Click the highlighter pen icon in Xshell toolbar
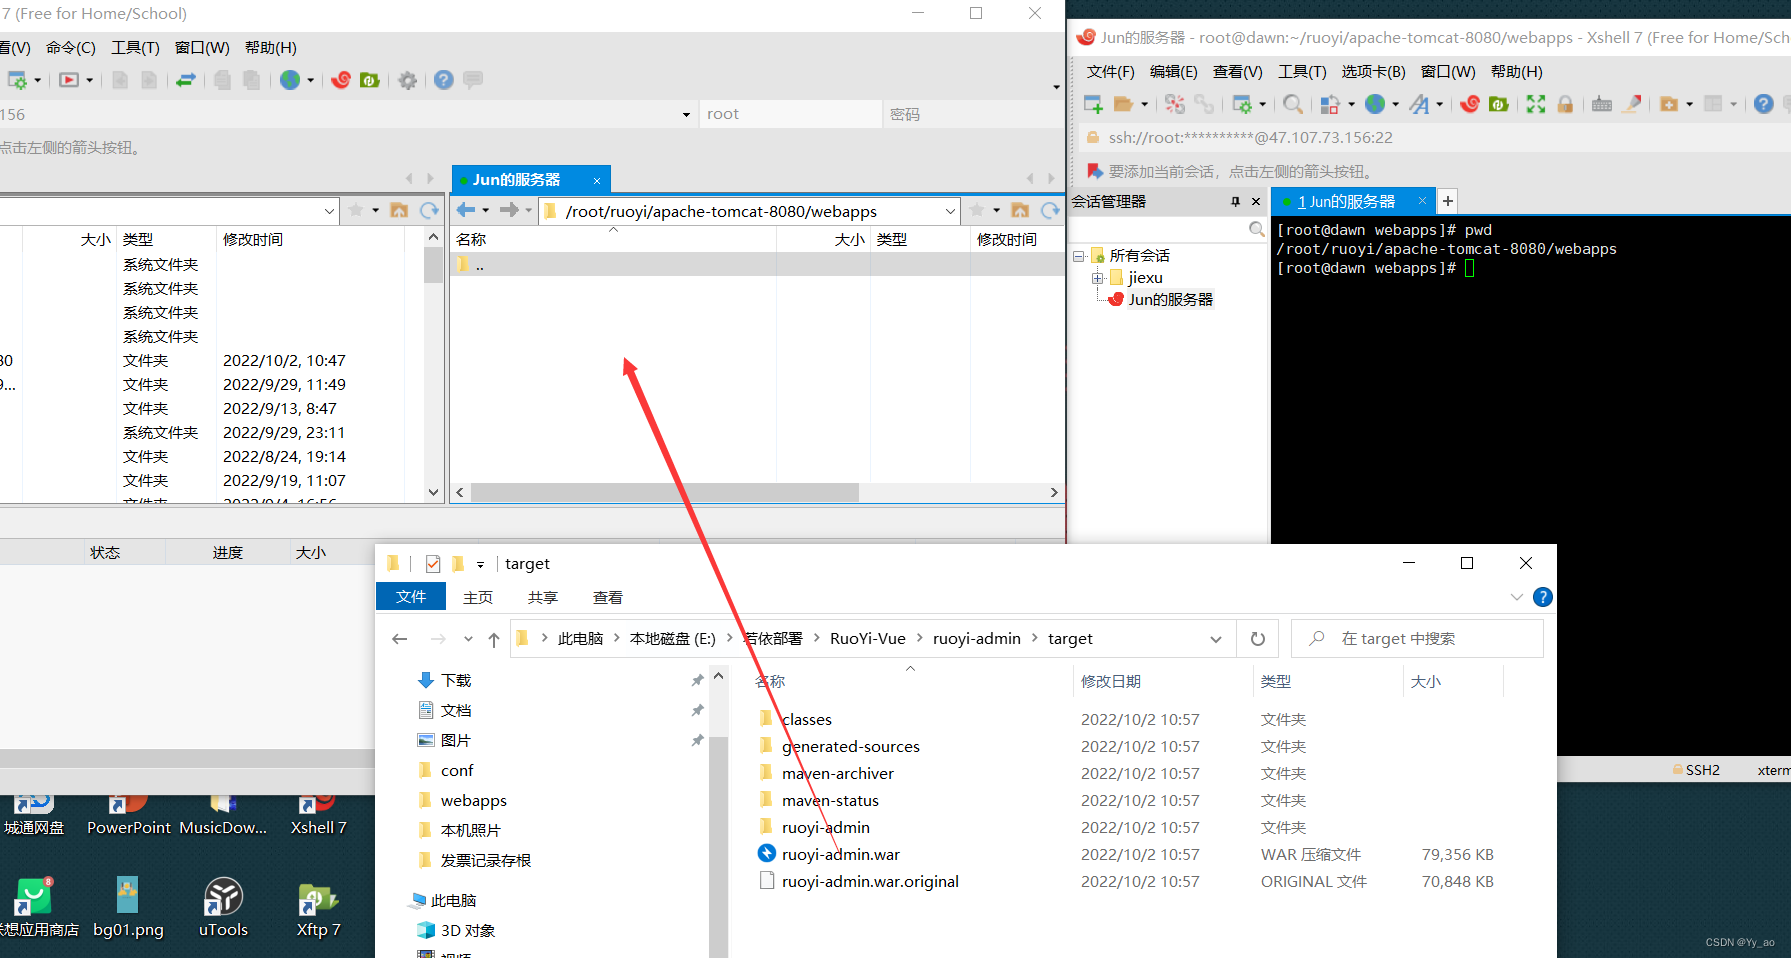This screenshot has width=1791, height=958. 1632,104
